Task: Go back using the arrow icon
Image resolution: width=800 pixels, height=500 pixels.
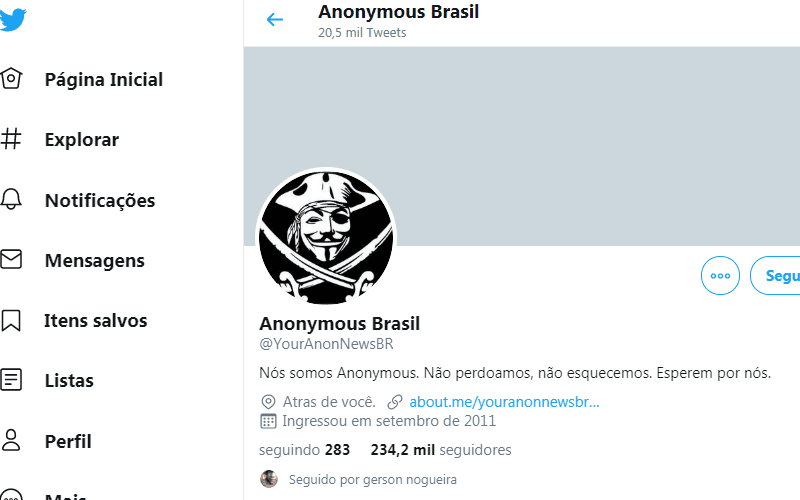Action: pos(274,20)
